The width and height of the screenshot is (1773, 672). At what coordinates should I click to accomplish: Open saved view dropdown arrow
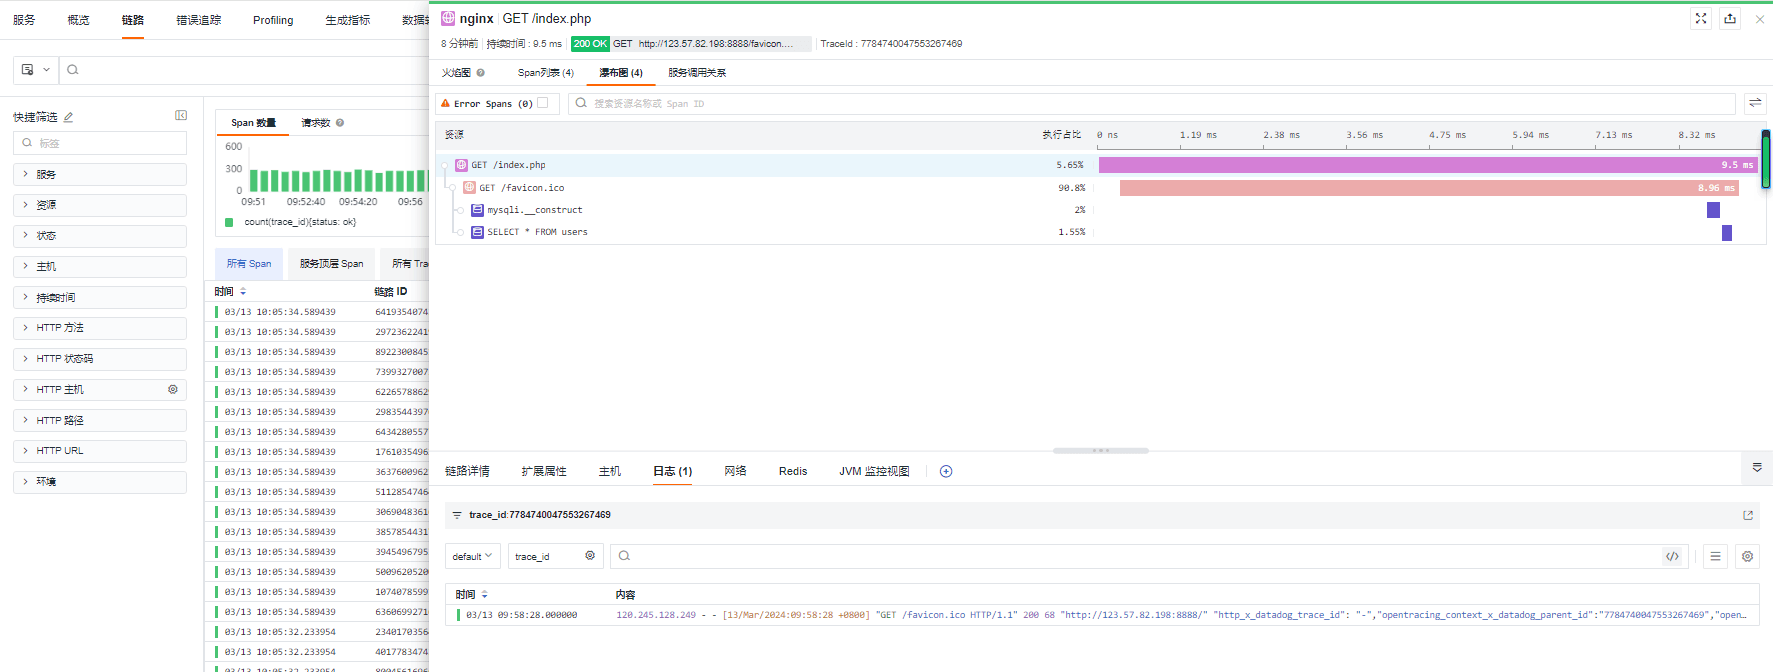[x=46, y=70]
